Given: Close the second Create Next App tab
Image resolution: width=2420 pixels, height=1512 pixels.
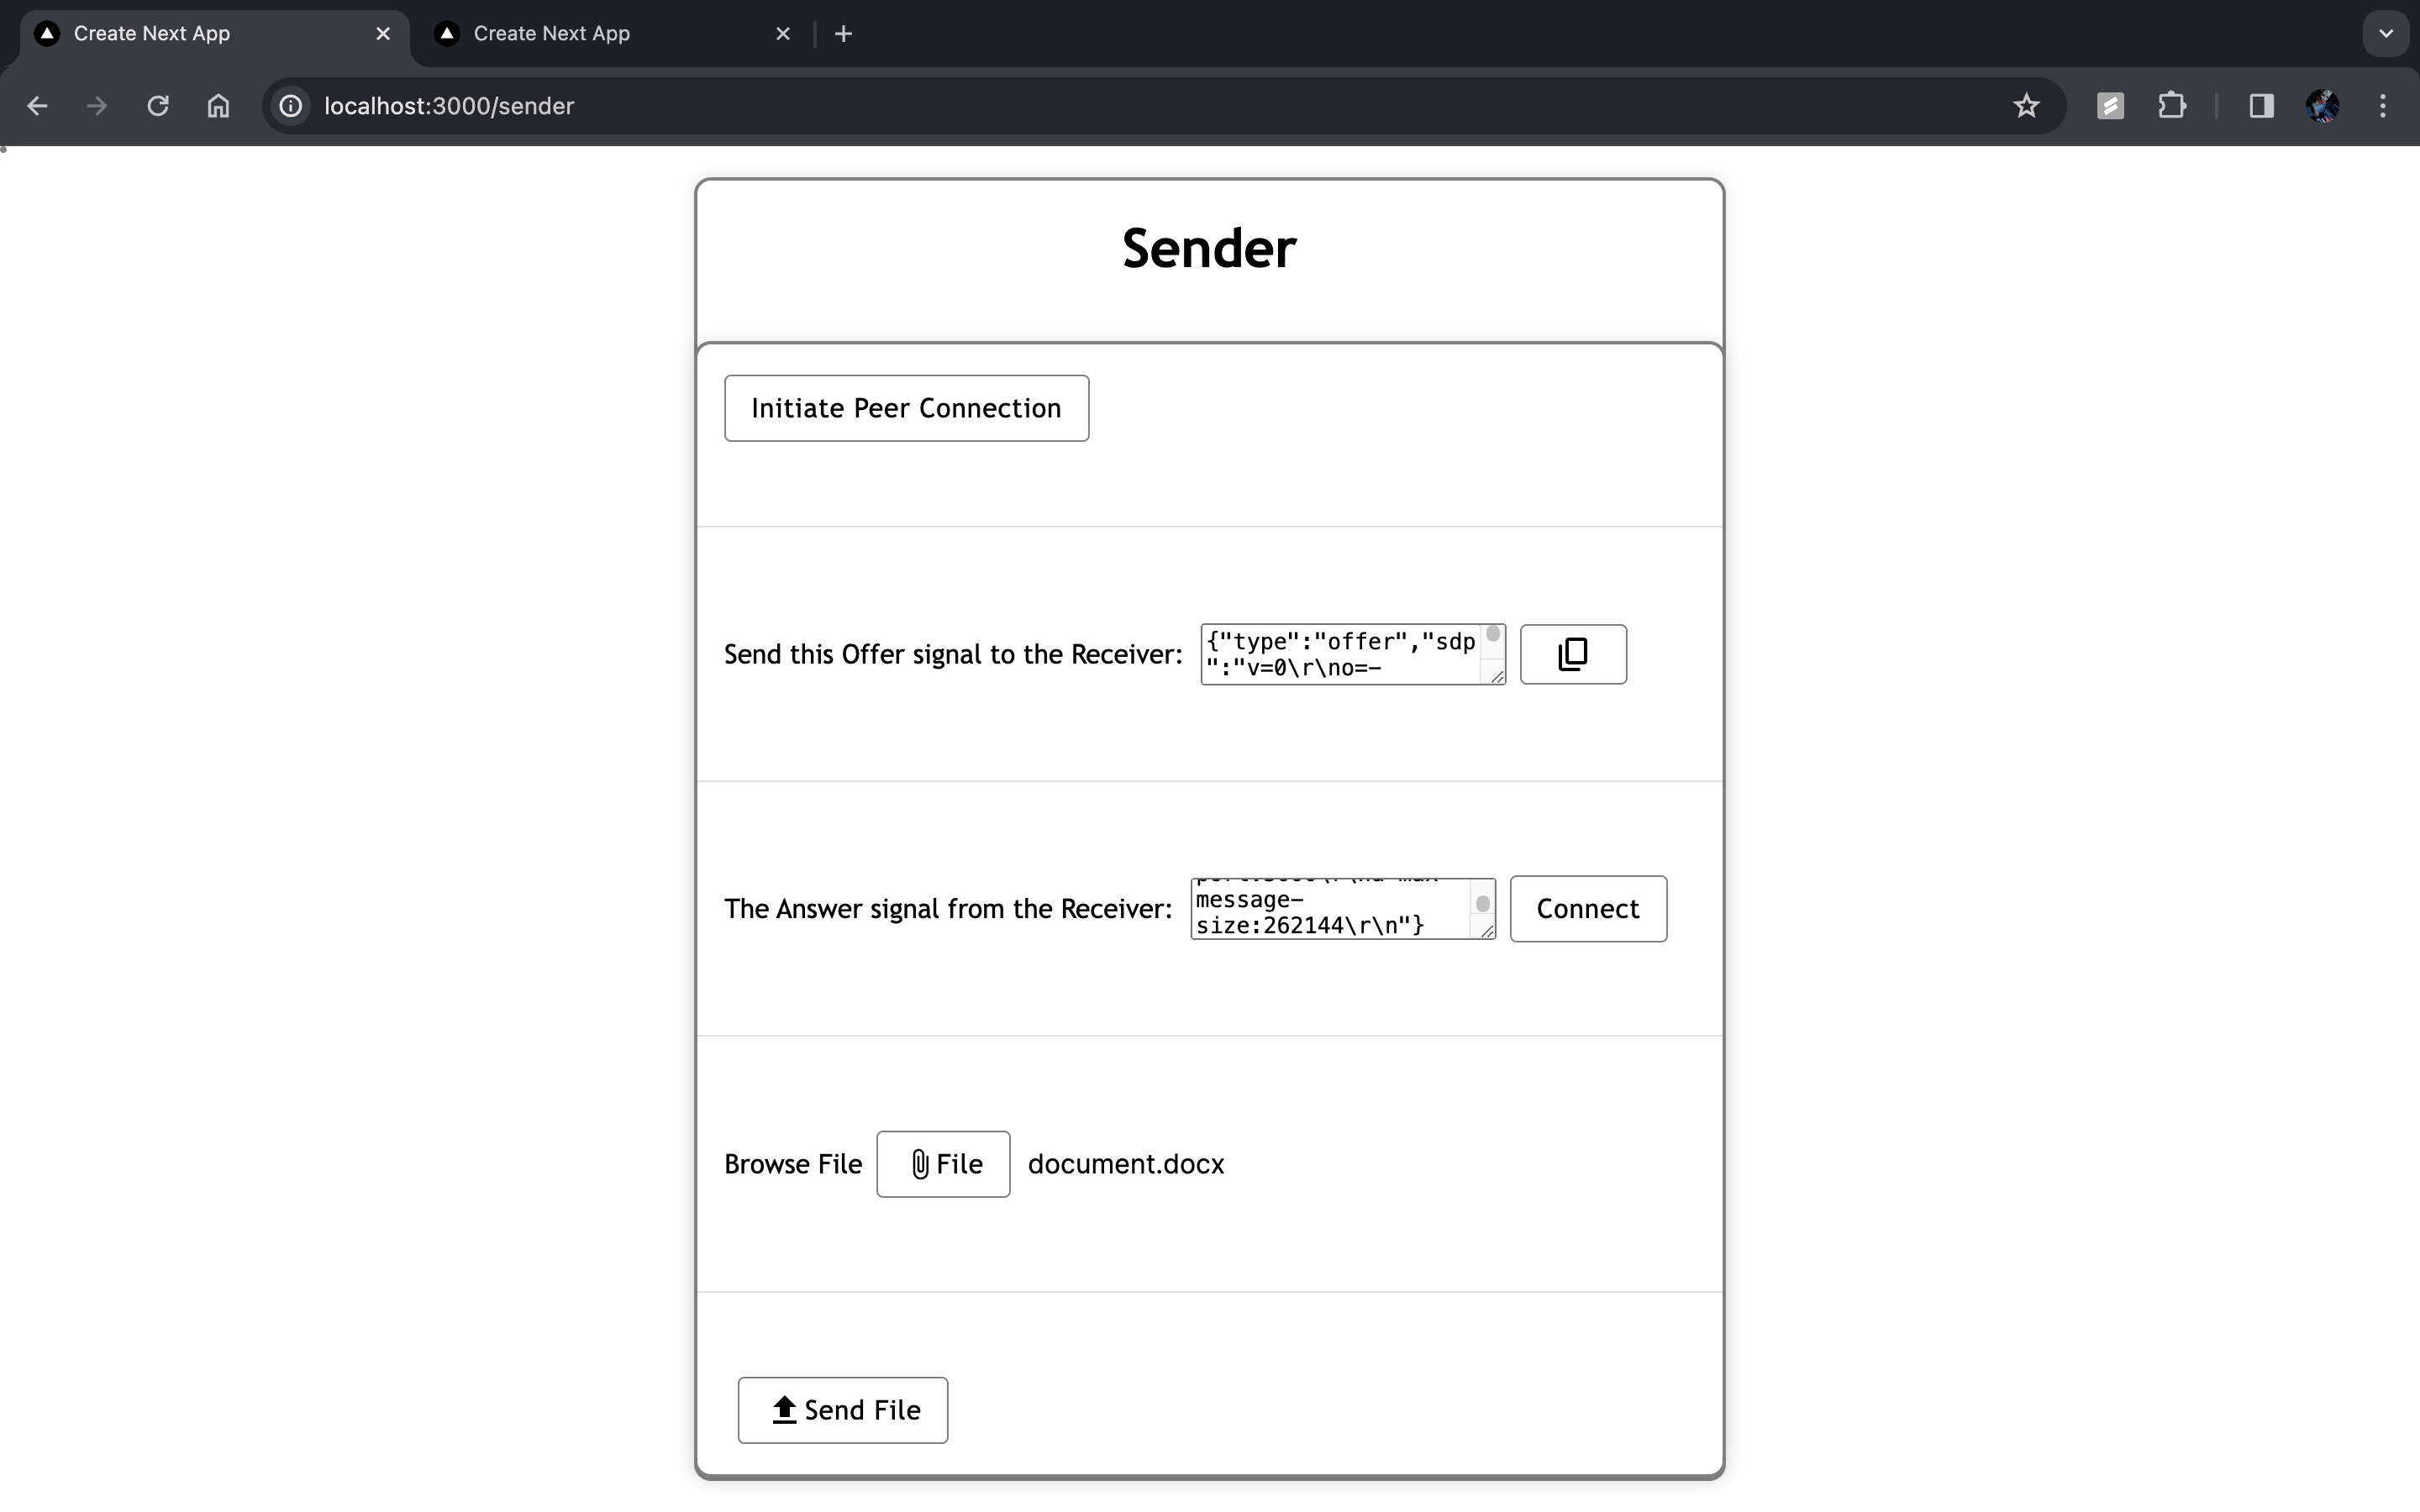Looking at the screenshot, I should pyautogui.click(x=783, y=34).
